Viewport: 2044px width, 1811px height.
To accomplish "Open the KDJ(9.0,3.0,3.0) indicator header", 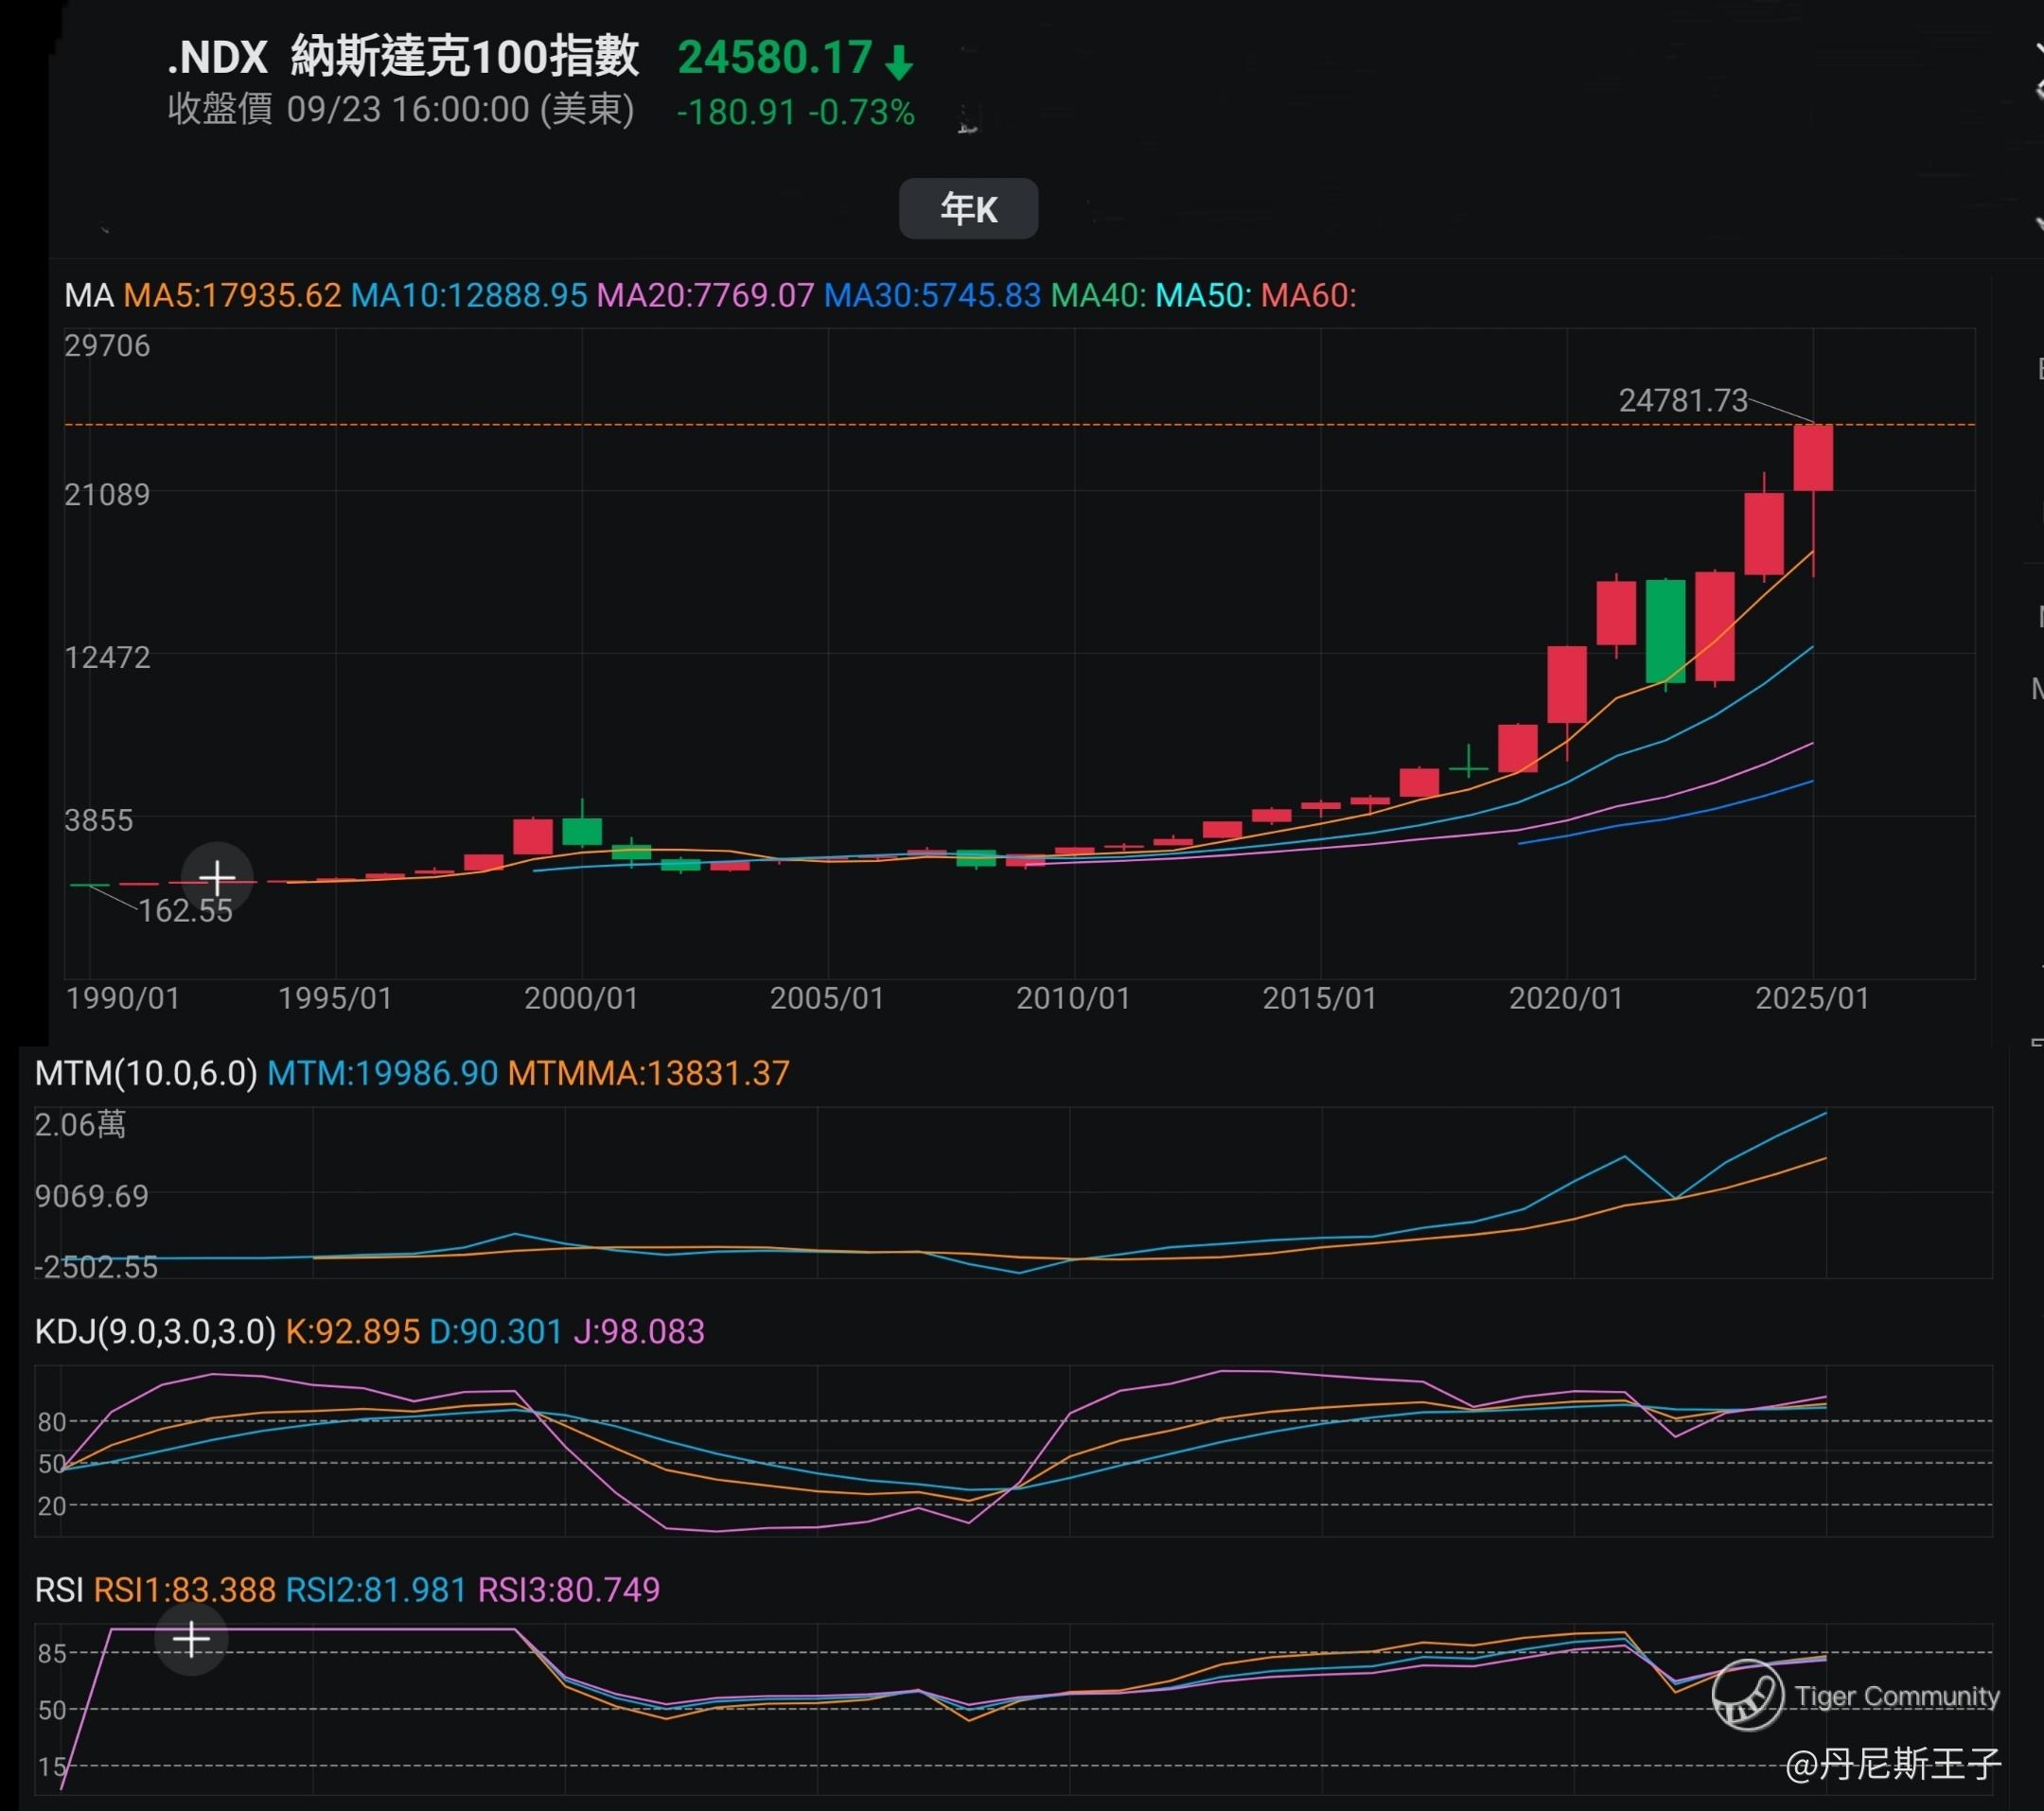I will (155, 1332).
